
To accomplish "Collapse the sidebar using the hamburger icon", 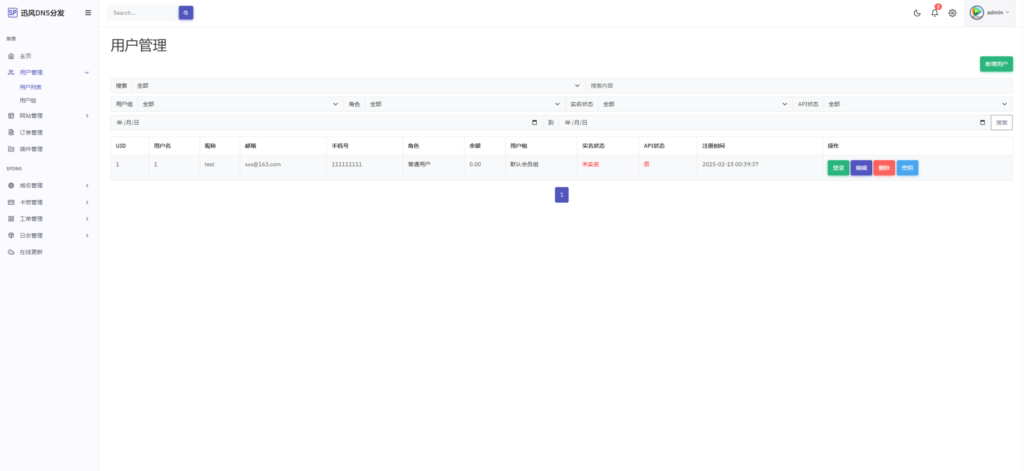I will (x=88, y=13).
